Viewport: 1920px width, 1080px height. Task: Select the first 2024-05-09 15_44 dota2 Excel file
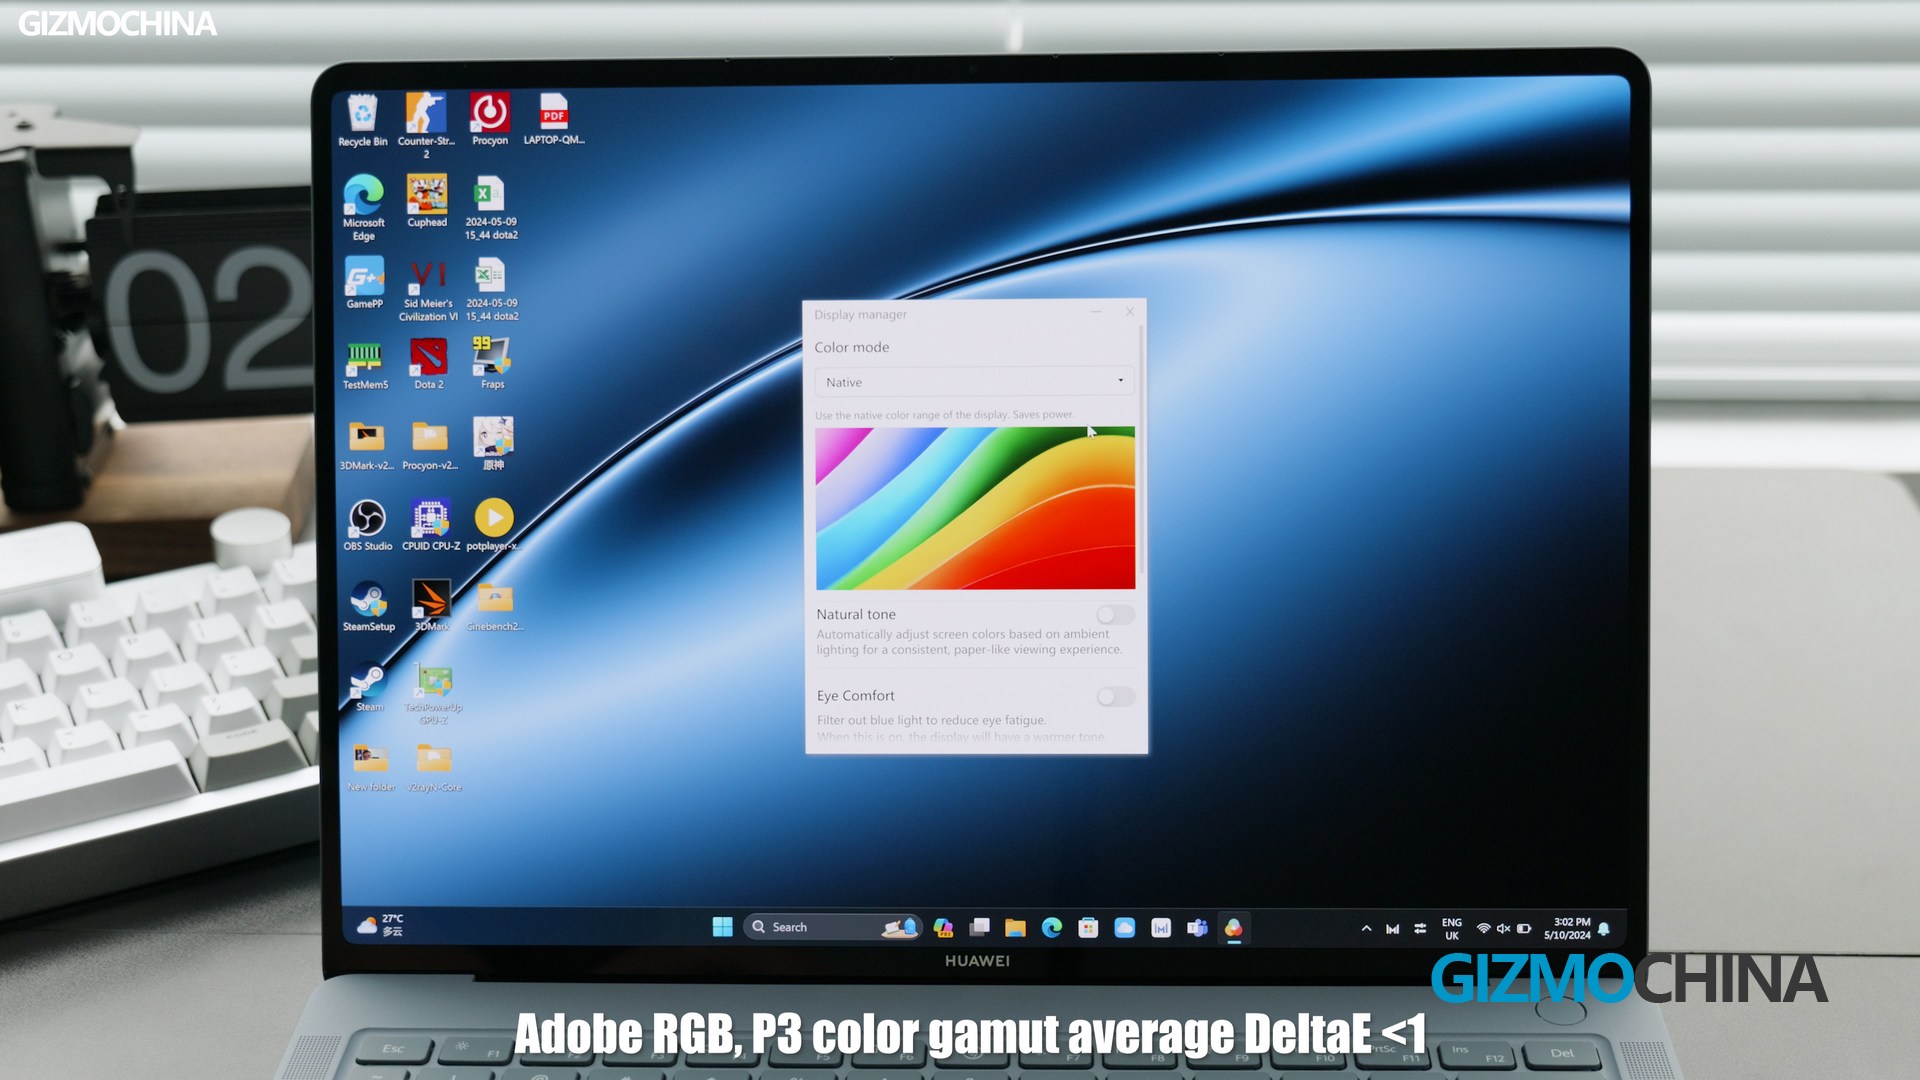tap(491, 208)
